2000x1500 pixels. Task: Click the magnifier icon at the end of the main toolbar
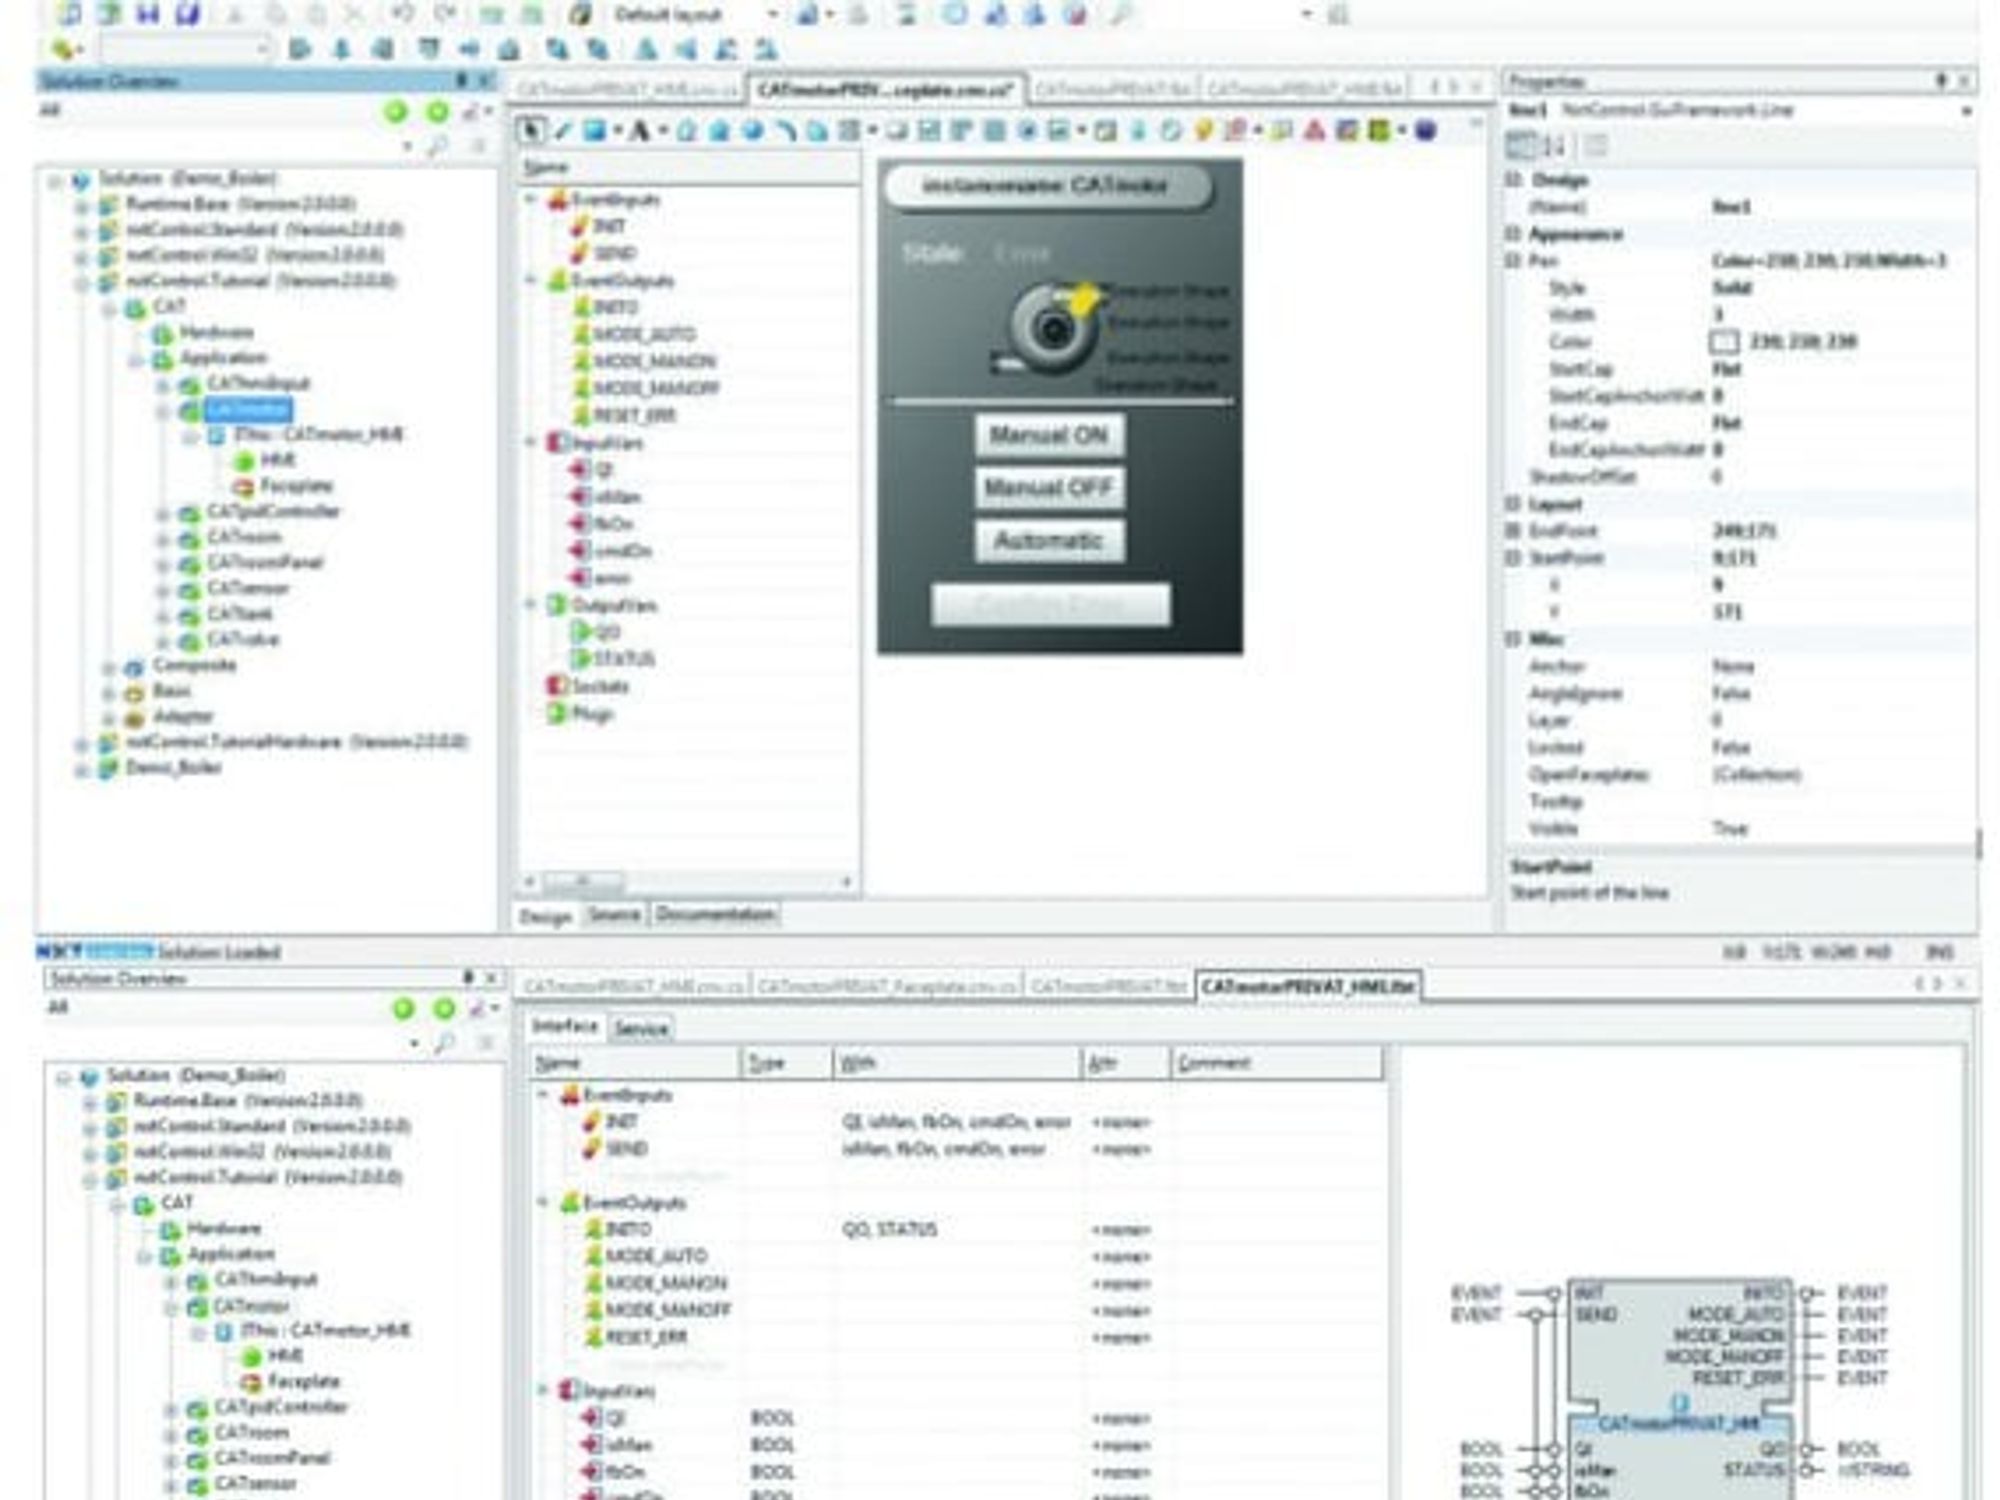pos(1121,14)
